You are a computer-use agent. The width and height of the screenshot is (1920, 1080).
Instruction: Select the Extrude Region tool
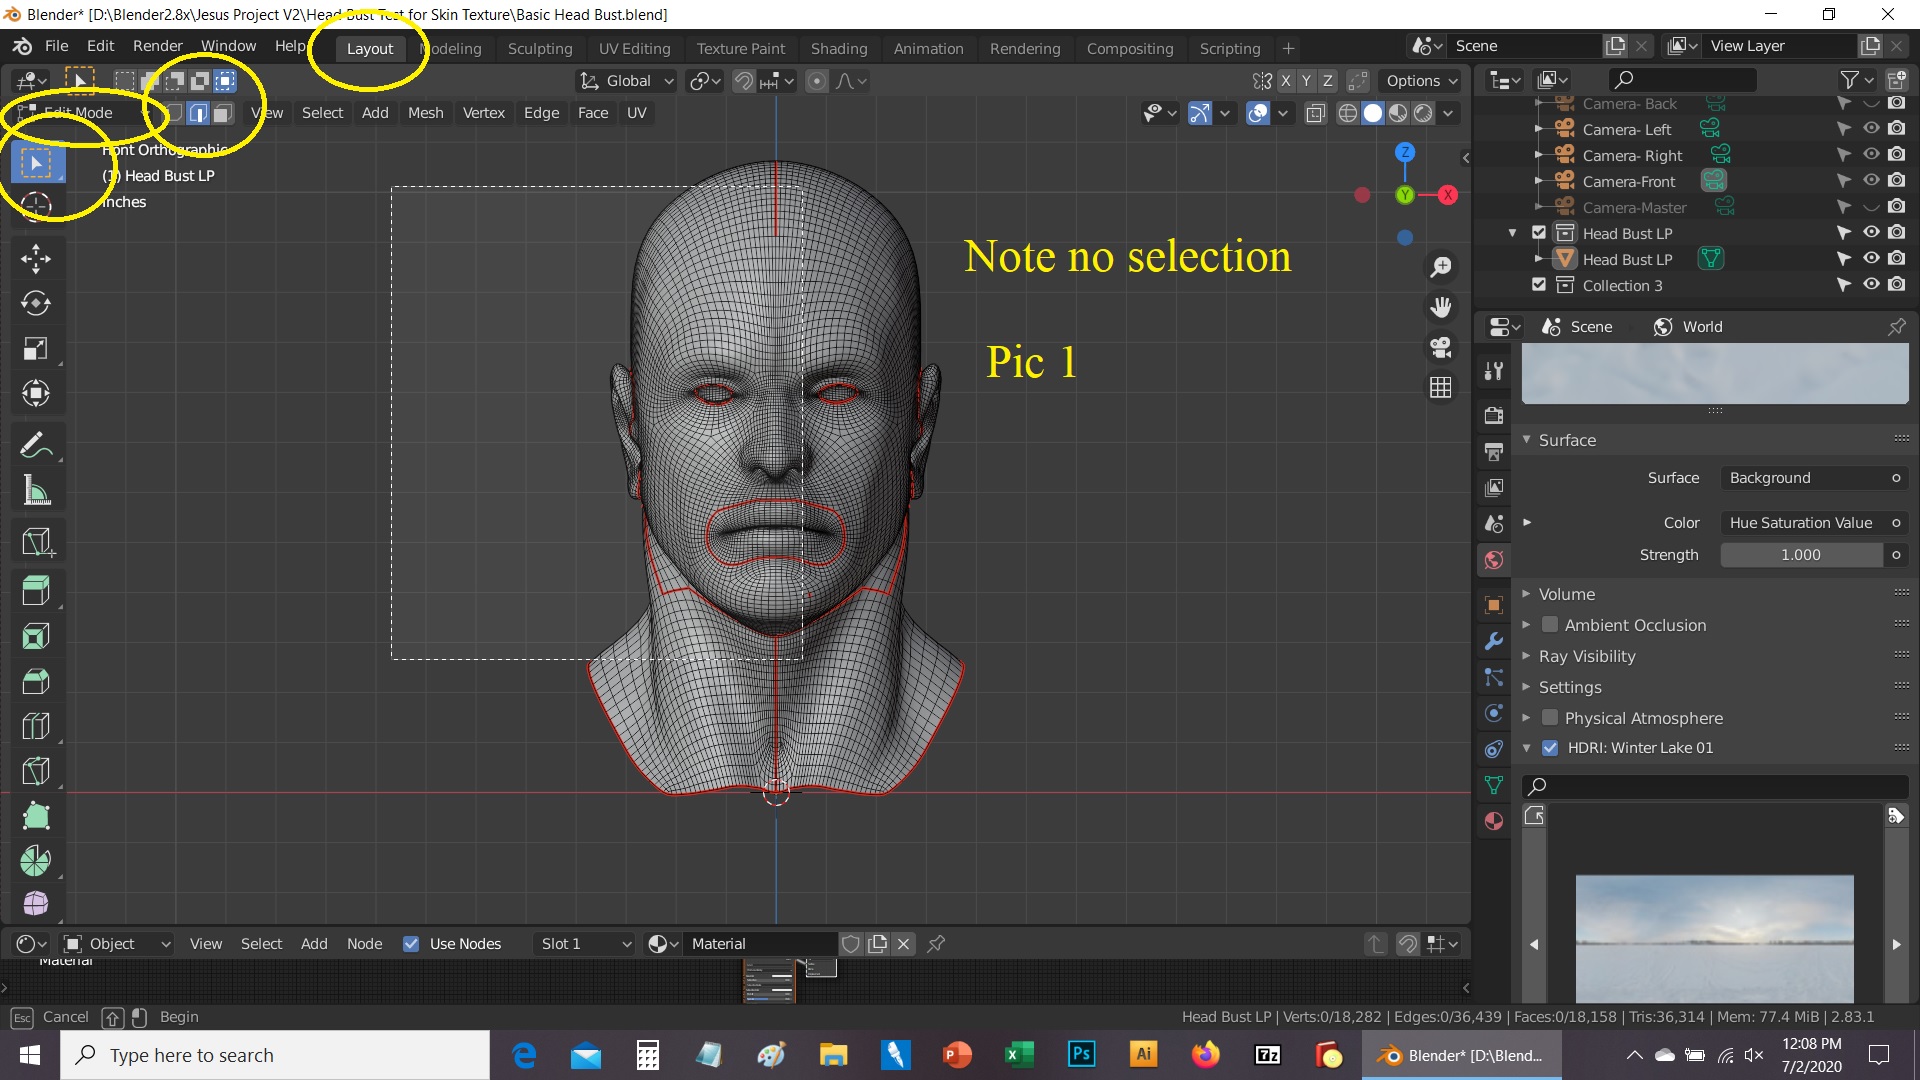pyautogui.click(x=35, y=591)
